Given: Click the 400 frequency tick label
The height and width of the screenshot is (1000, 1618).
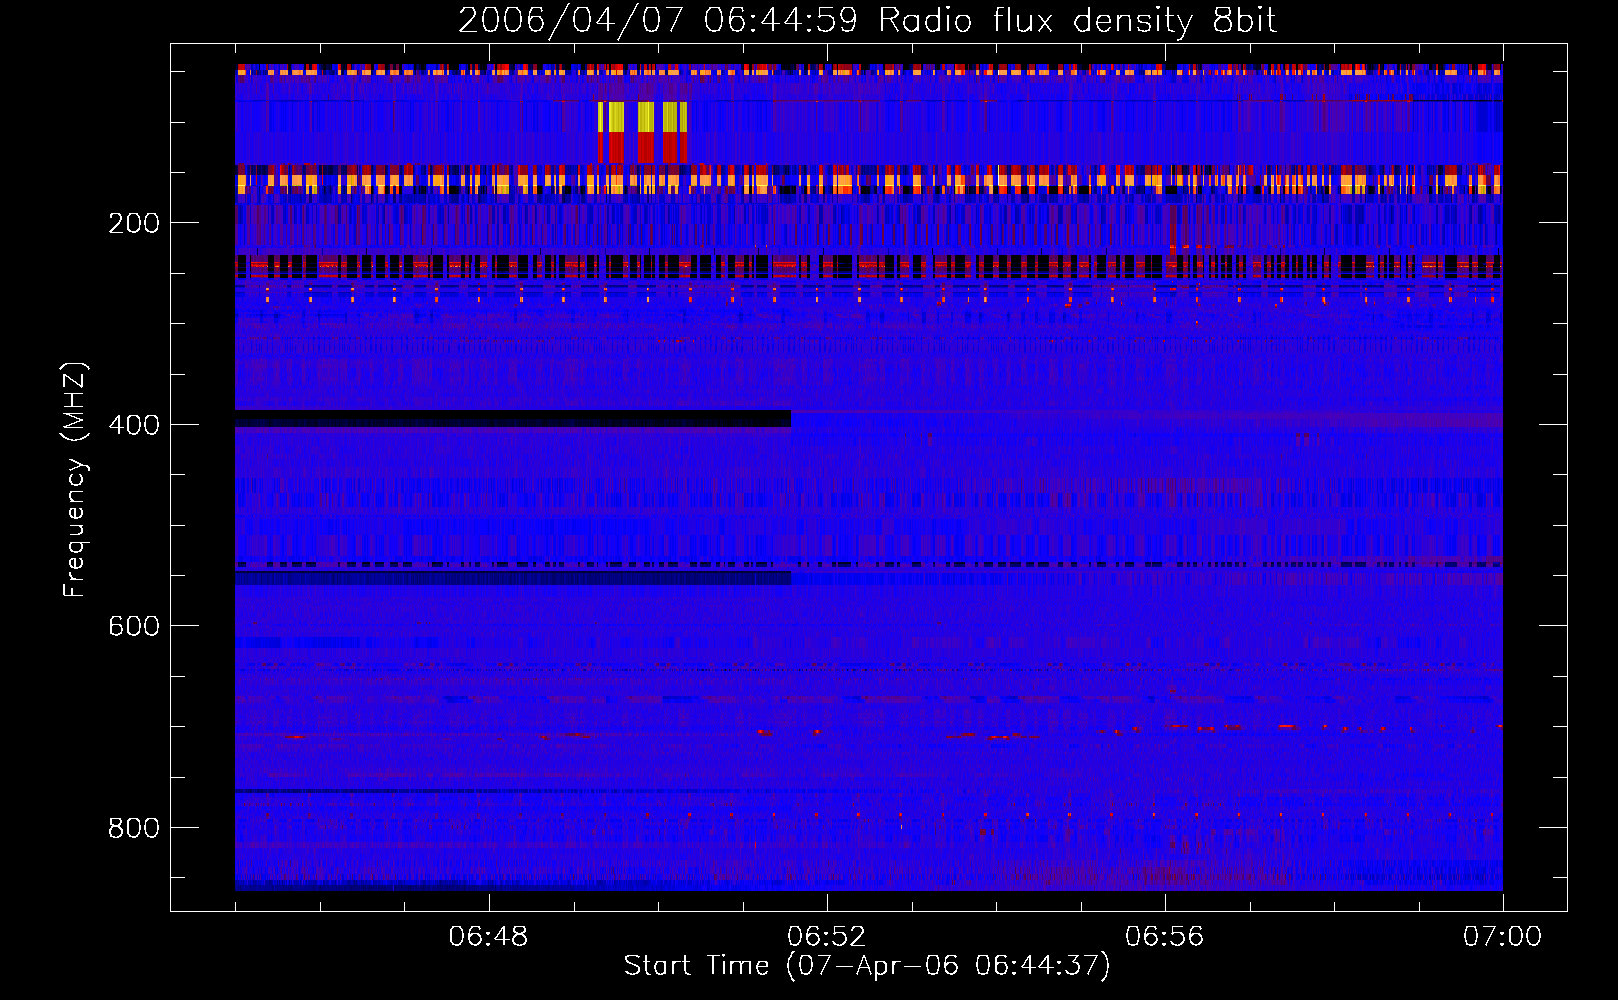Looking at the screenshot, I should 134,425.
